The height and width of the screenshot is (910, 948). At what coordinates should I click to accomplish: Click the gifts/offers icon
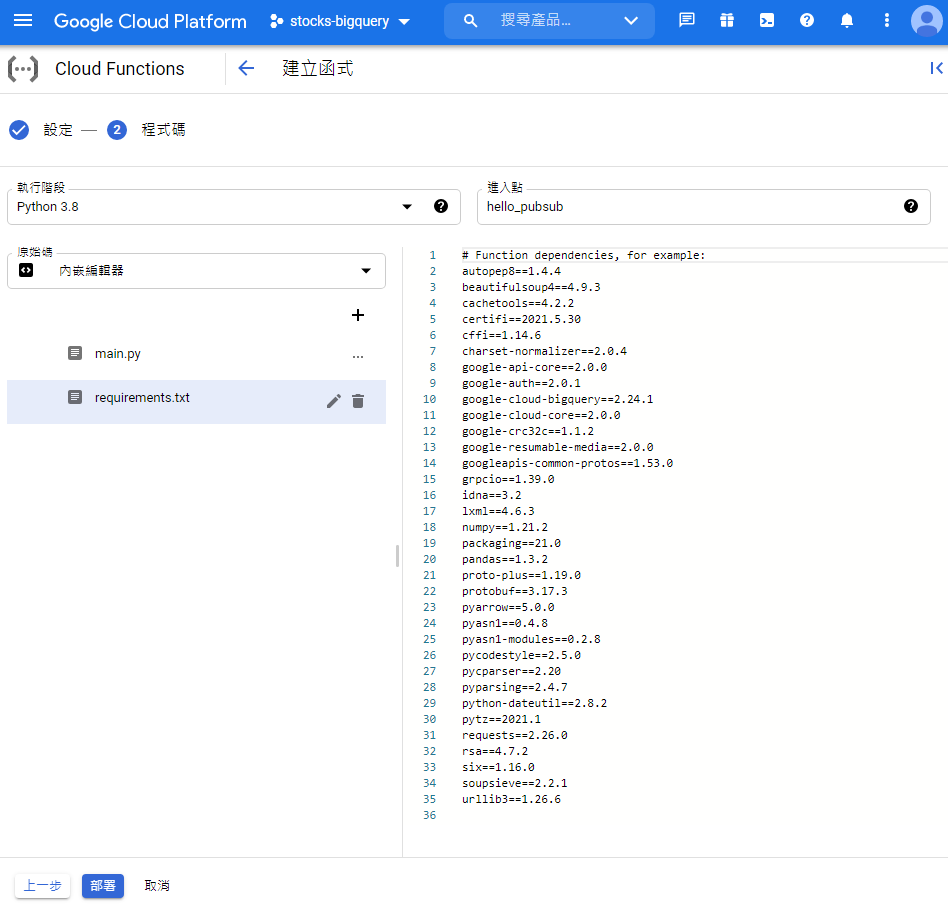pos(726,20)
